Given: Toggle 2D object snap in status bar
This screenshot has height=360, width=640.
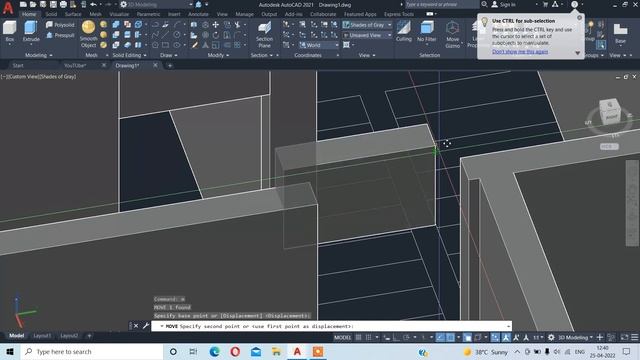Looking at the screenshot, I should pyautogui.click(x=450, y=337).
